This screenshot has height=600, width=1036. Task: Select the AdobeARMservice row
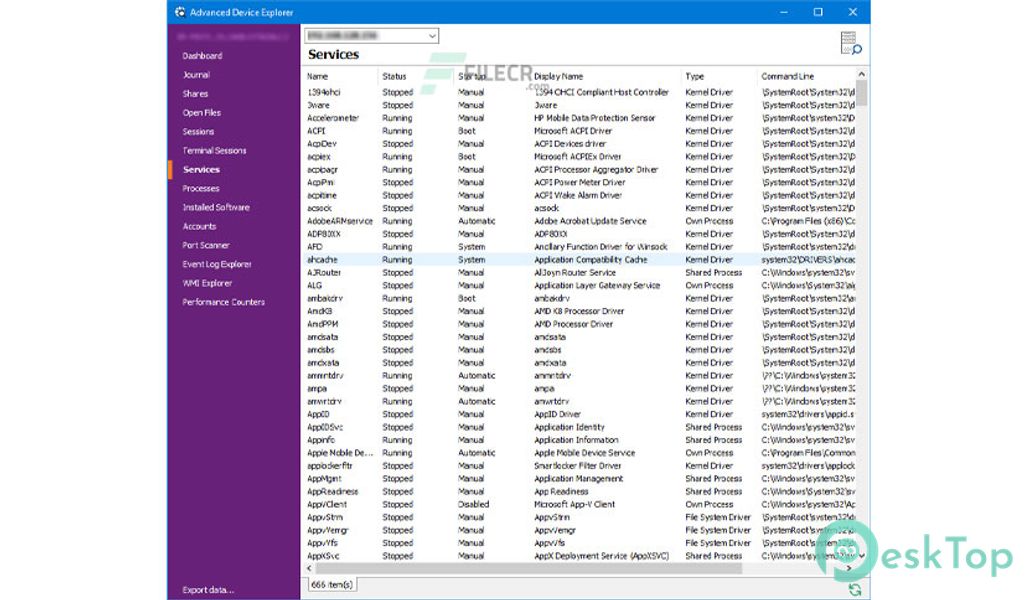tap(340, 221)
